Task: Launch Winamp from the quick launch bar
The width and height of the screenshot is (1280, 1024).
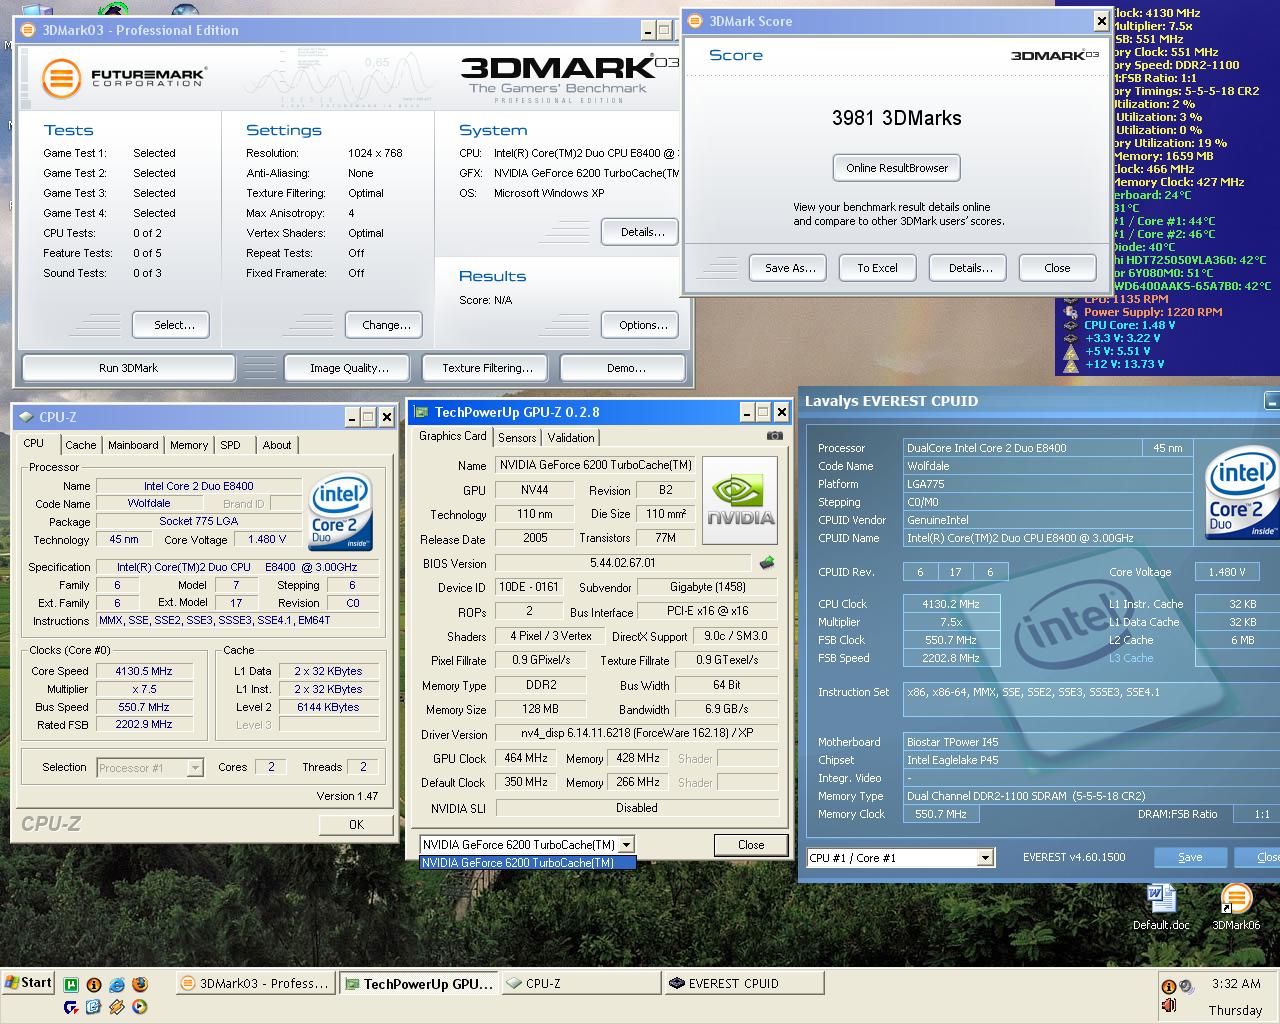Action: click(x=117, y=1007)
